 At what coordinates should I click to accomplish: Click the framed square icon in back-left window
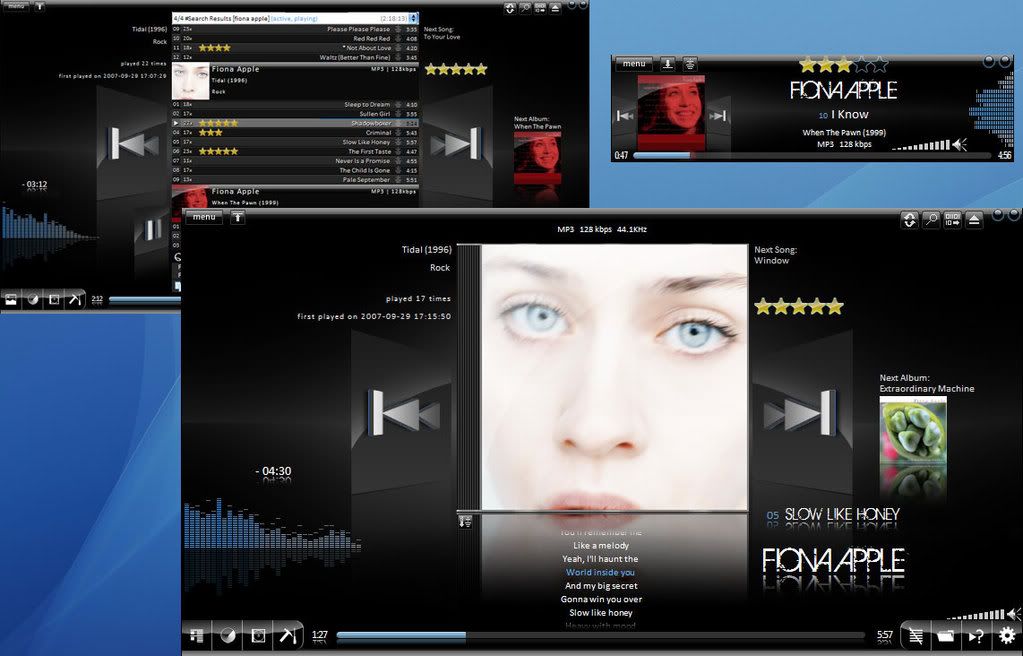tap(54, 300)
